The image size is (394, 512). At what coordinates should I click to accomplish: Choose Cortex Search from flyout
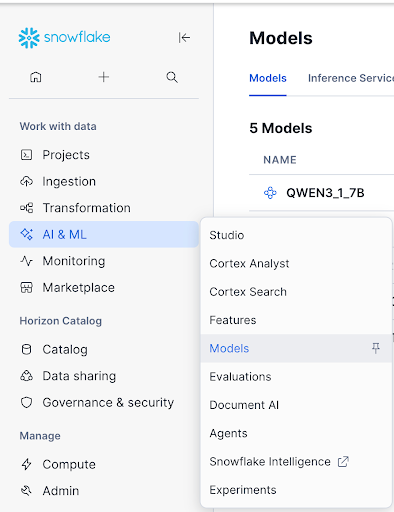(296, 292)
